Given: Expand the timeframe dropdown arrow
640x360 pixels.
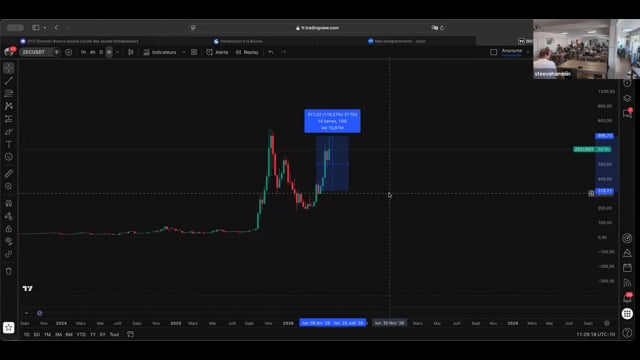Looking at the screenshot, I should pyautogui.click(x=118, y=52).
